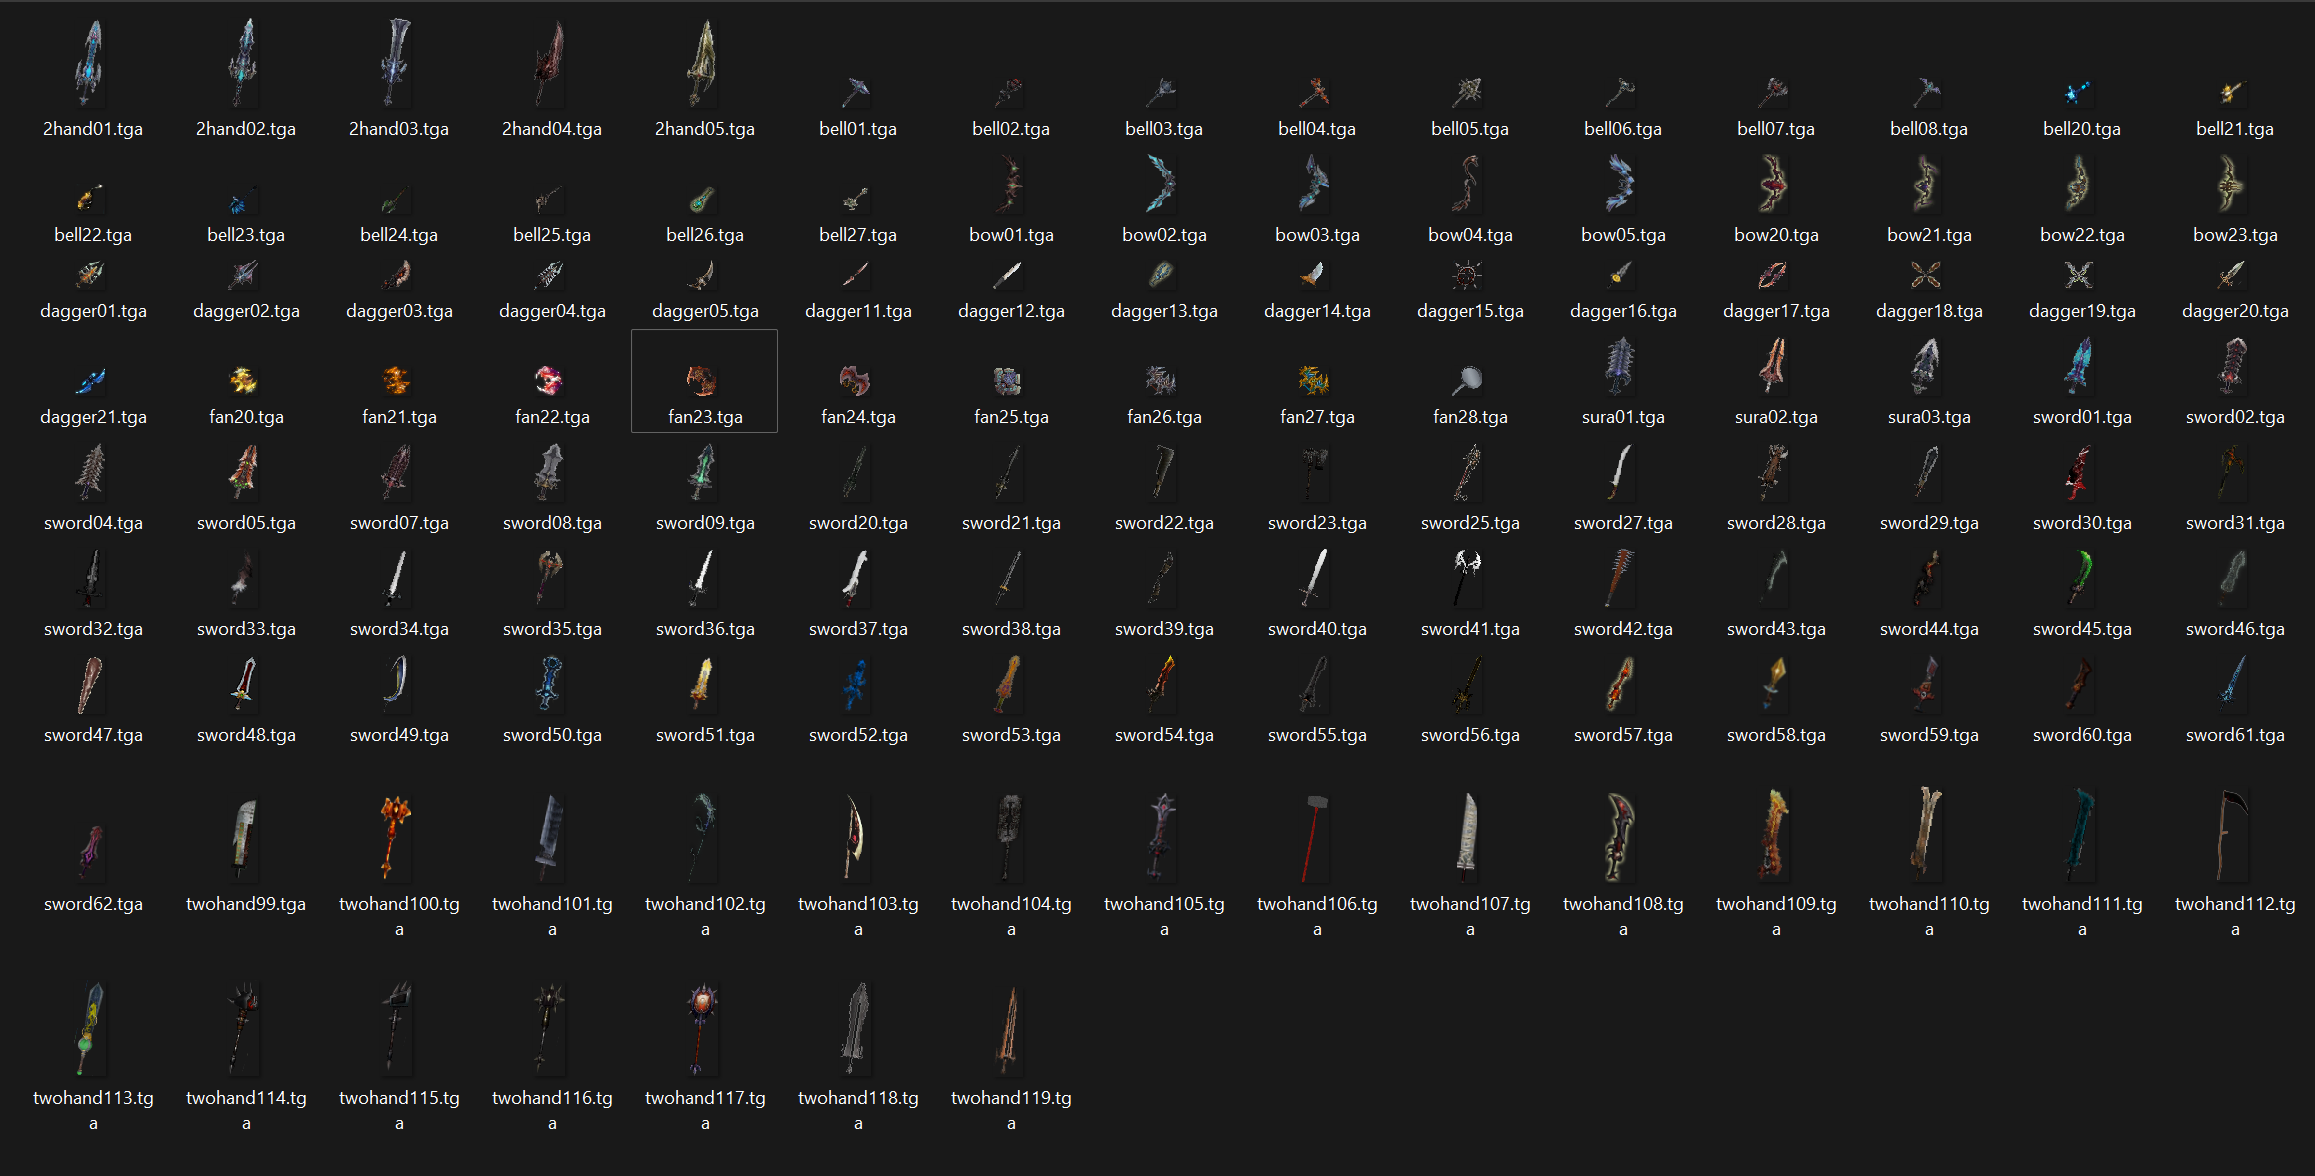
Task: Click the 'twohand115.tga' file name
Action: click(x=399, y=1110)
